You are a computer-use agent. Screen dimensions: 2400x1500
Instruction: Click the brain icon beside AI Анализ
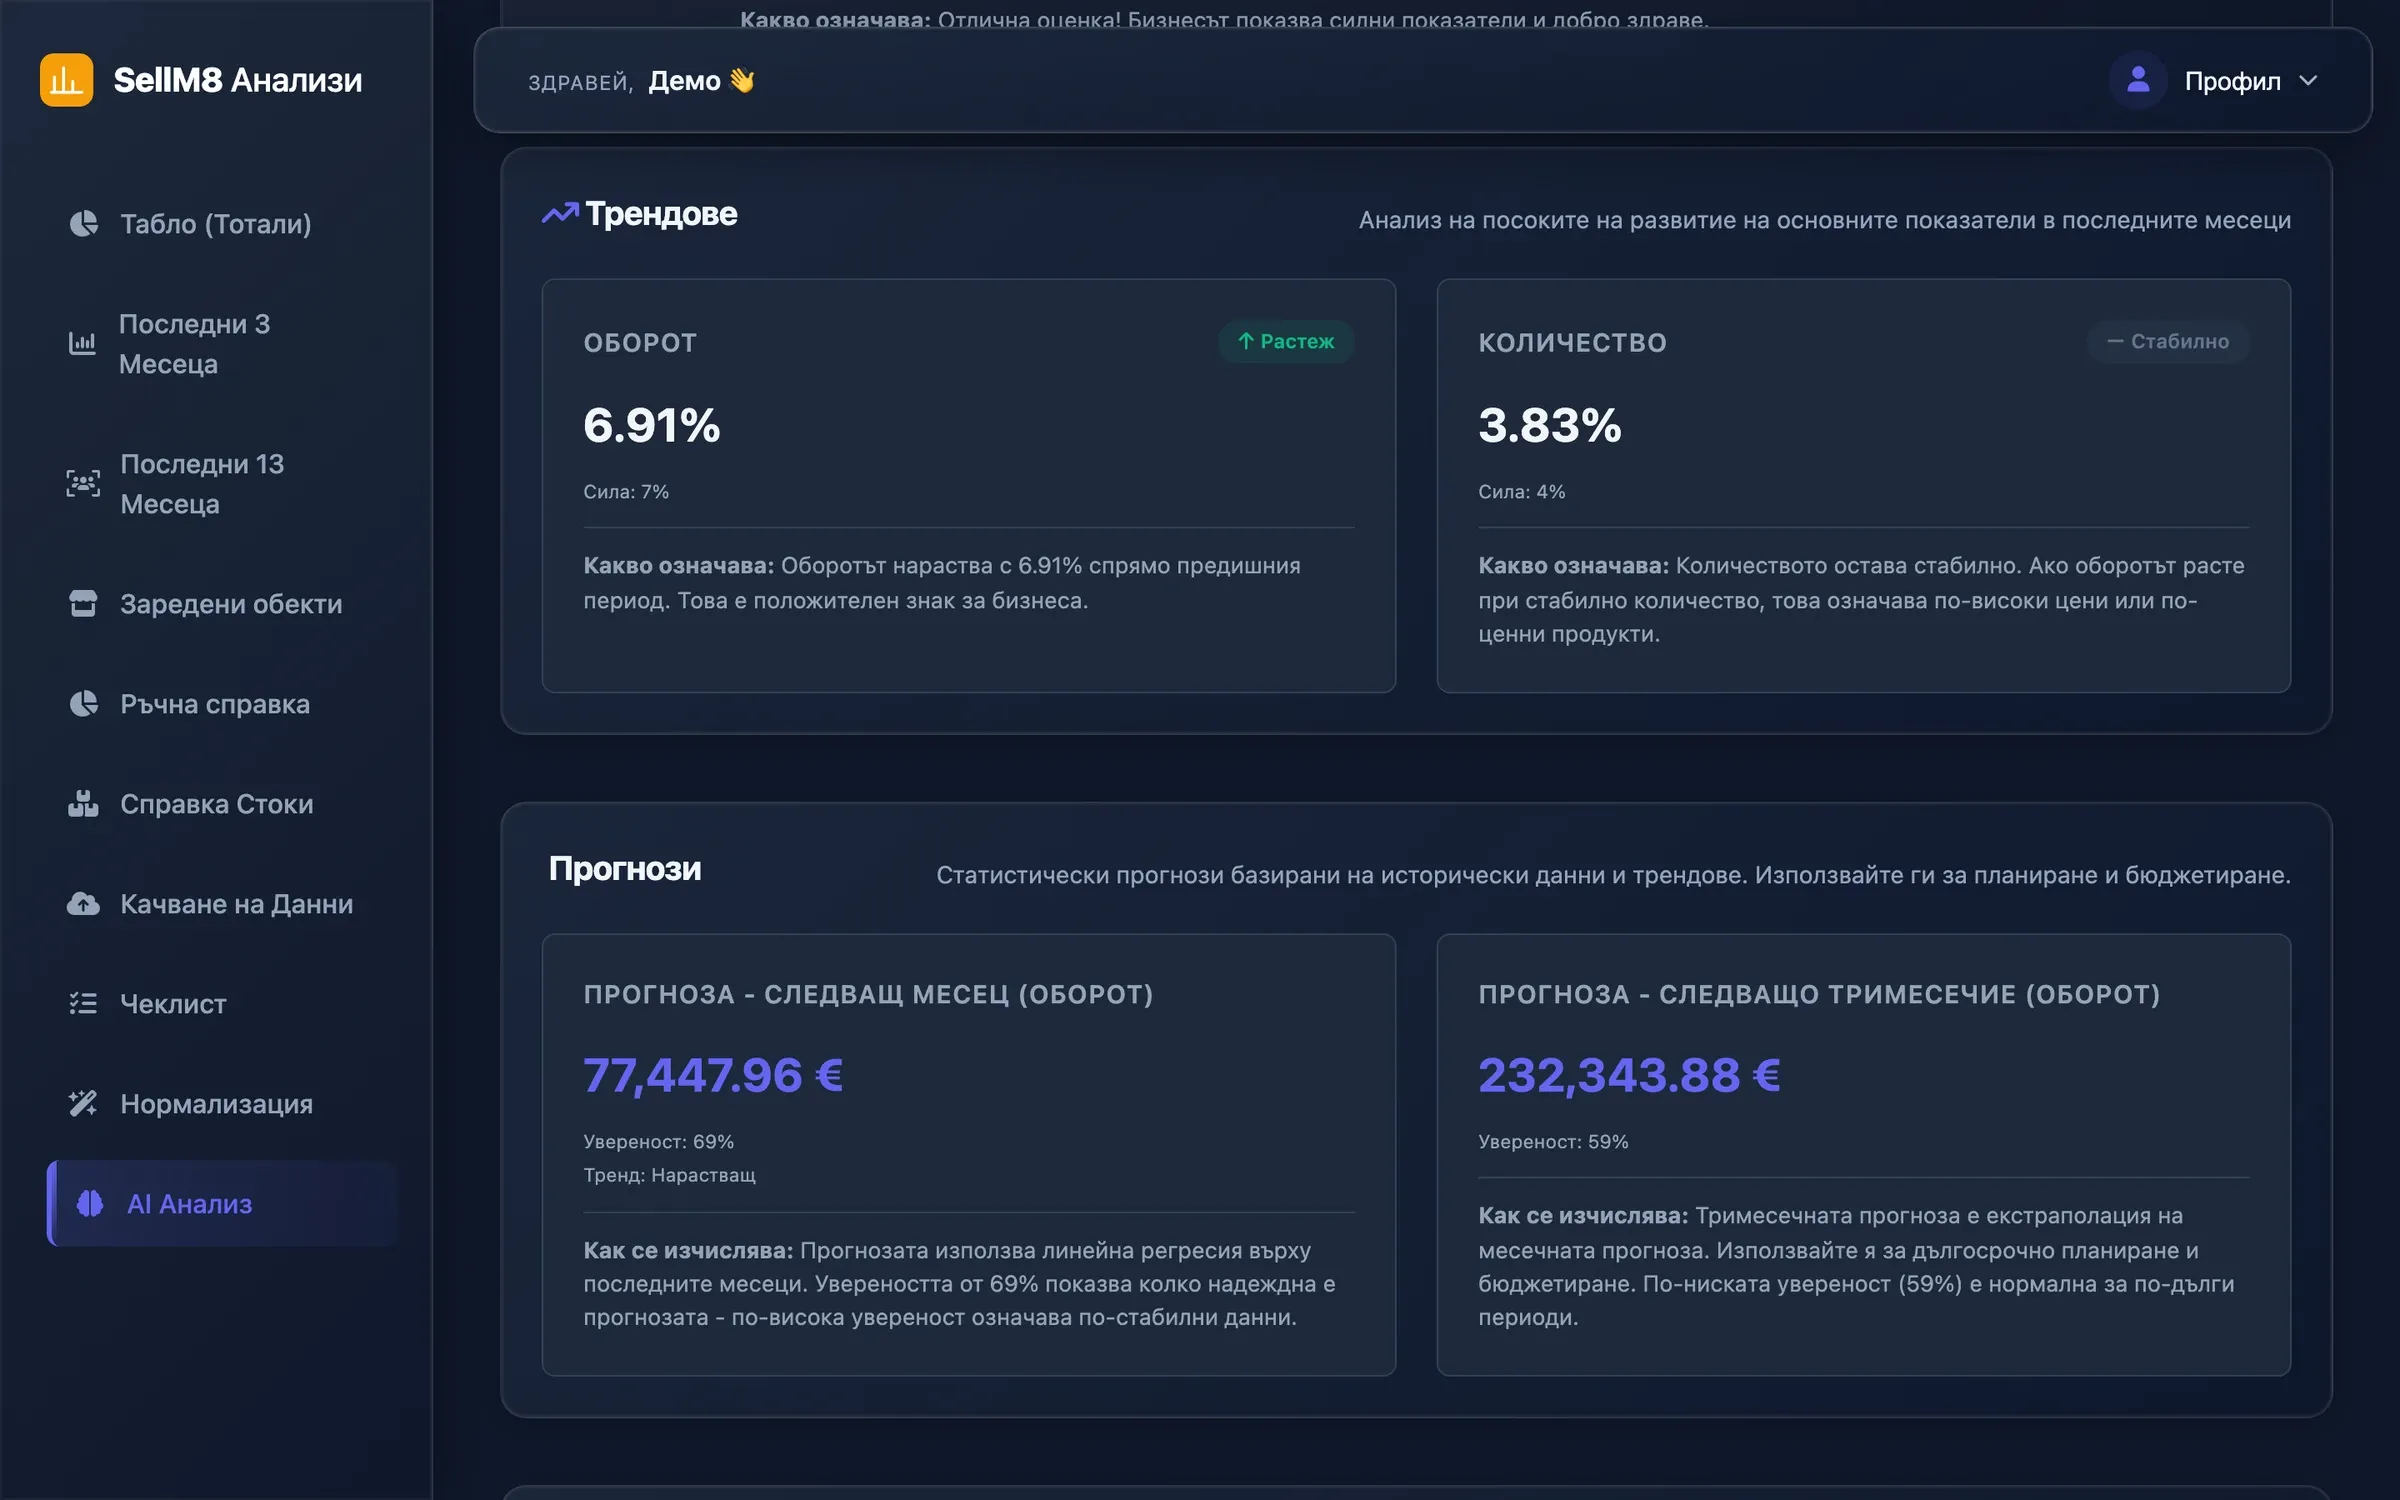click(90, 1203)
